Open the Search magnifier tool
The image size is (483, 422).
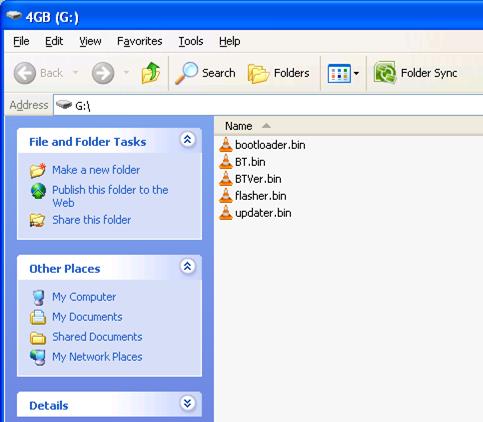pyautogui.click(x=205, y=73)
